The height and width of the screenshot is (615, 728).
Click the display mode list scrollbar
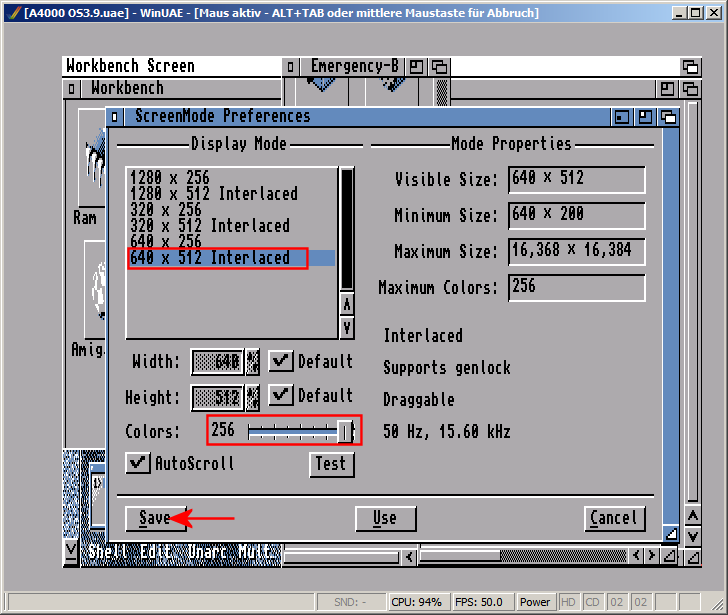click(x=347, y=229)
